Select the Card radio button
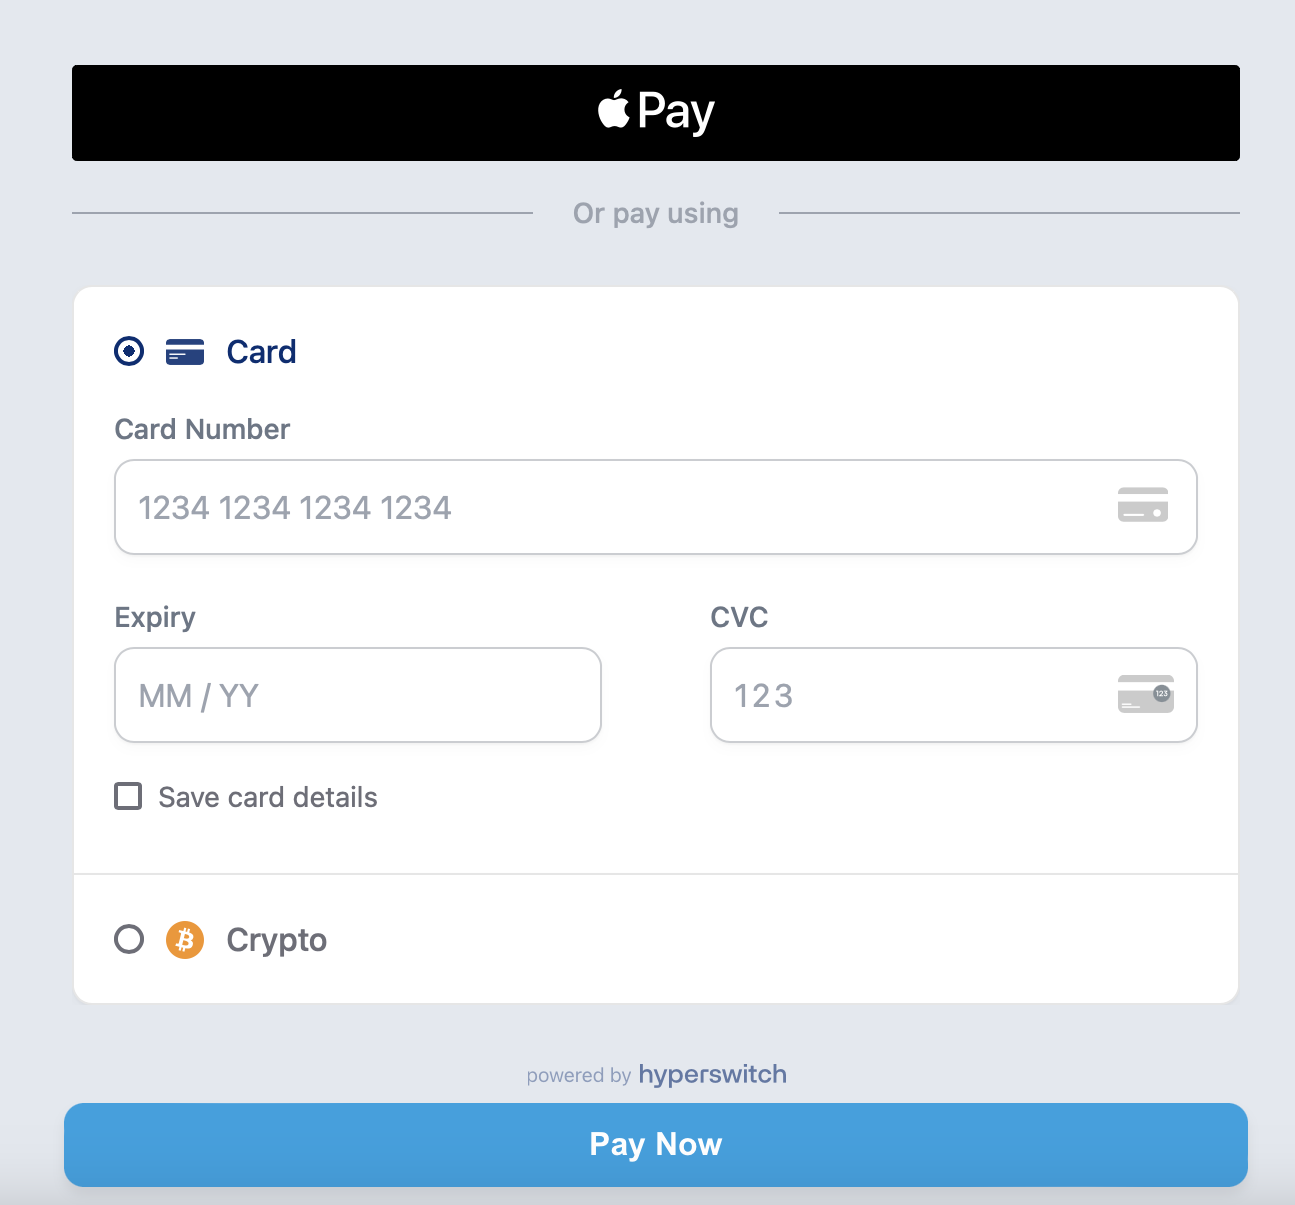This screenshot has width=1295, height=1205. tap(129, 352)
